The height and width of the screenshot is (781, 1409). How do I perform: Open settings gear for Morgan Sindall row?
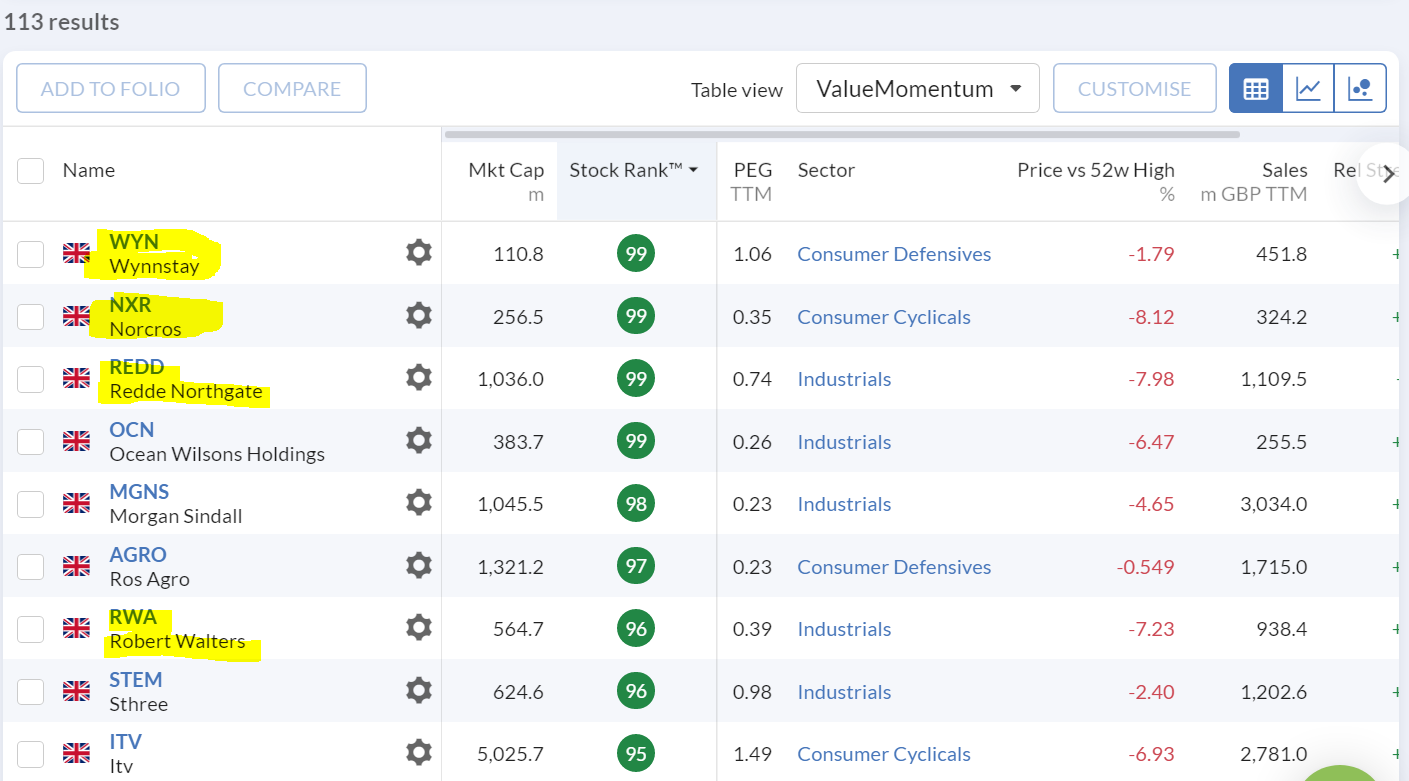pos(419,503)
